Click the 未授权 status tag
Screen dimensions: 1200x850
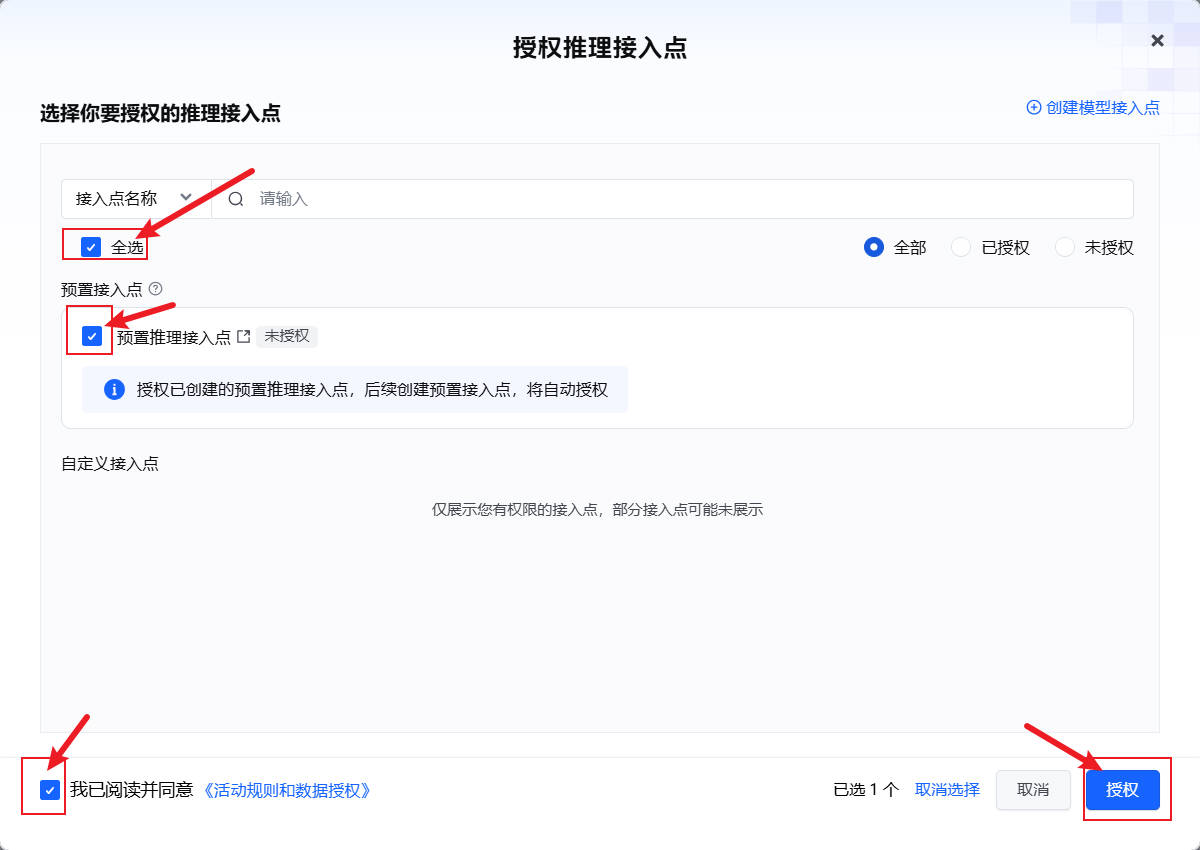click(287, 336)
